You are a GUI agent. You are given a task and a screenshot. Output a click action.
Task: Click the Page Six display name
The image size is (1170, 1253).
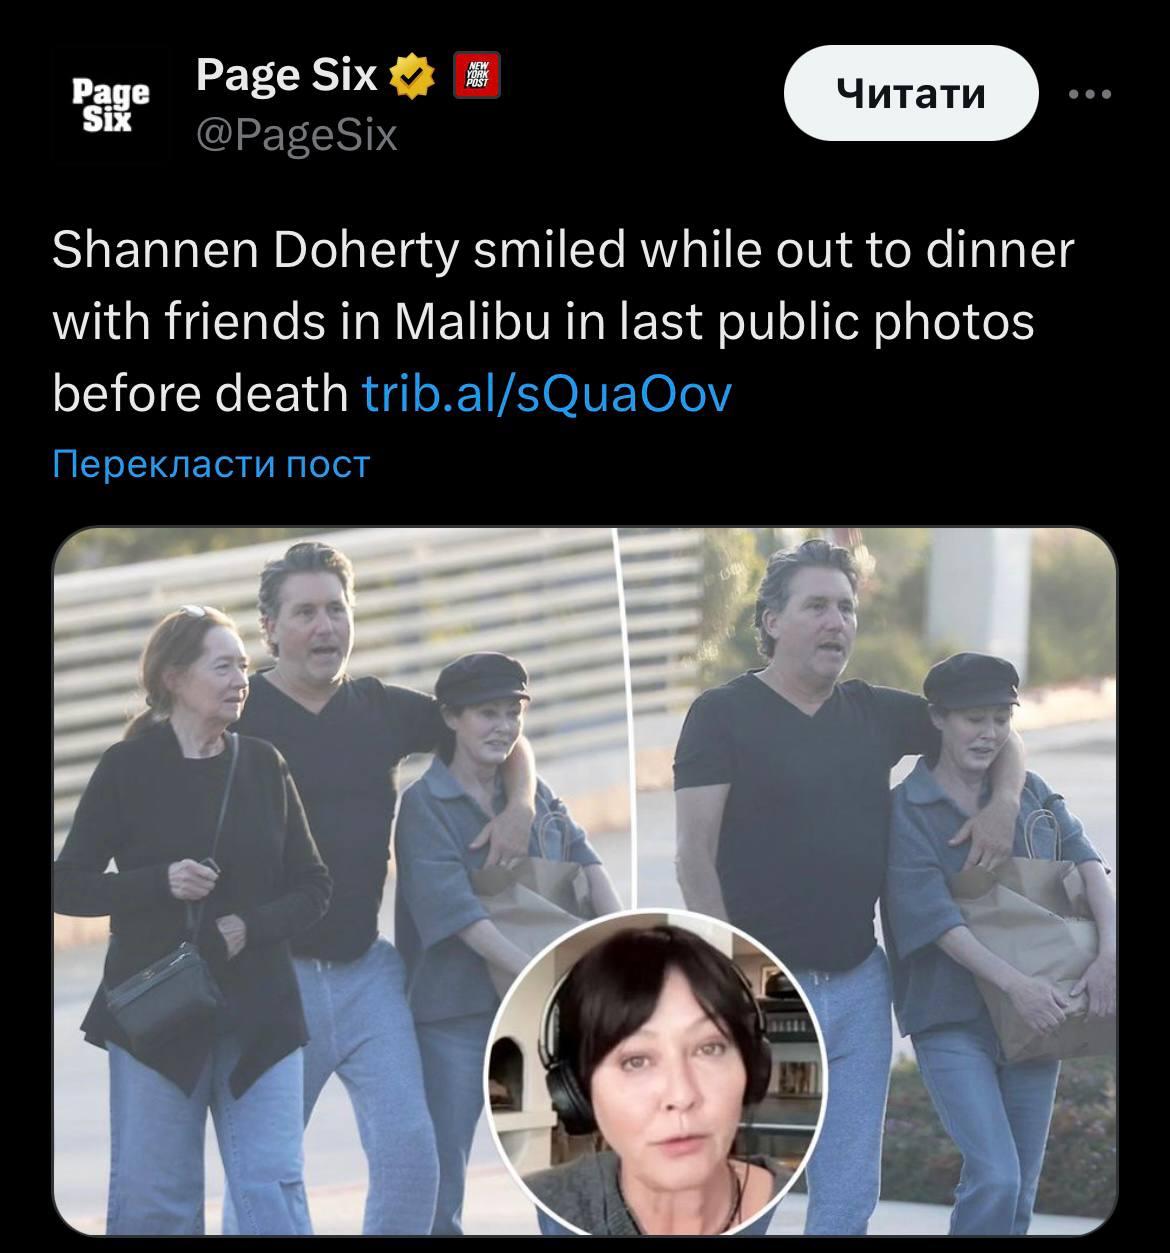click(x=287, y=75)
